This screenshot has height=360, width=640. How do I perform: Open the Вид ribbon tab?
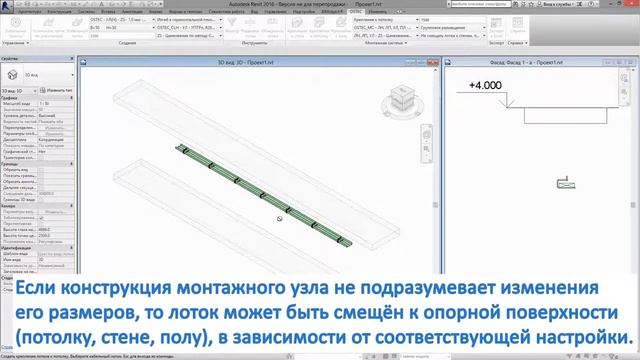[254, 12]
